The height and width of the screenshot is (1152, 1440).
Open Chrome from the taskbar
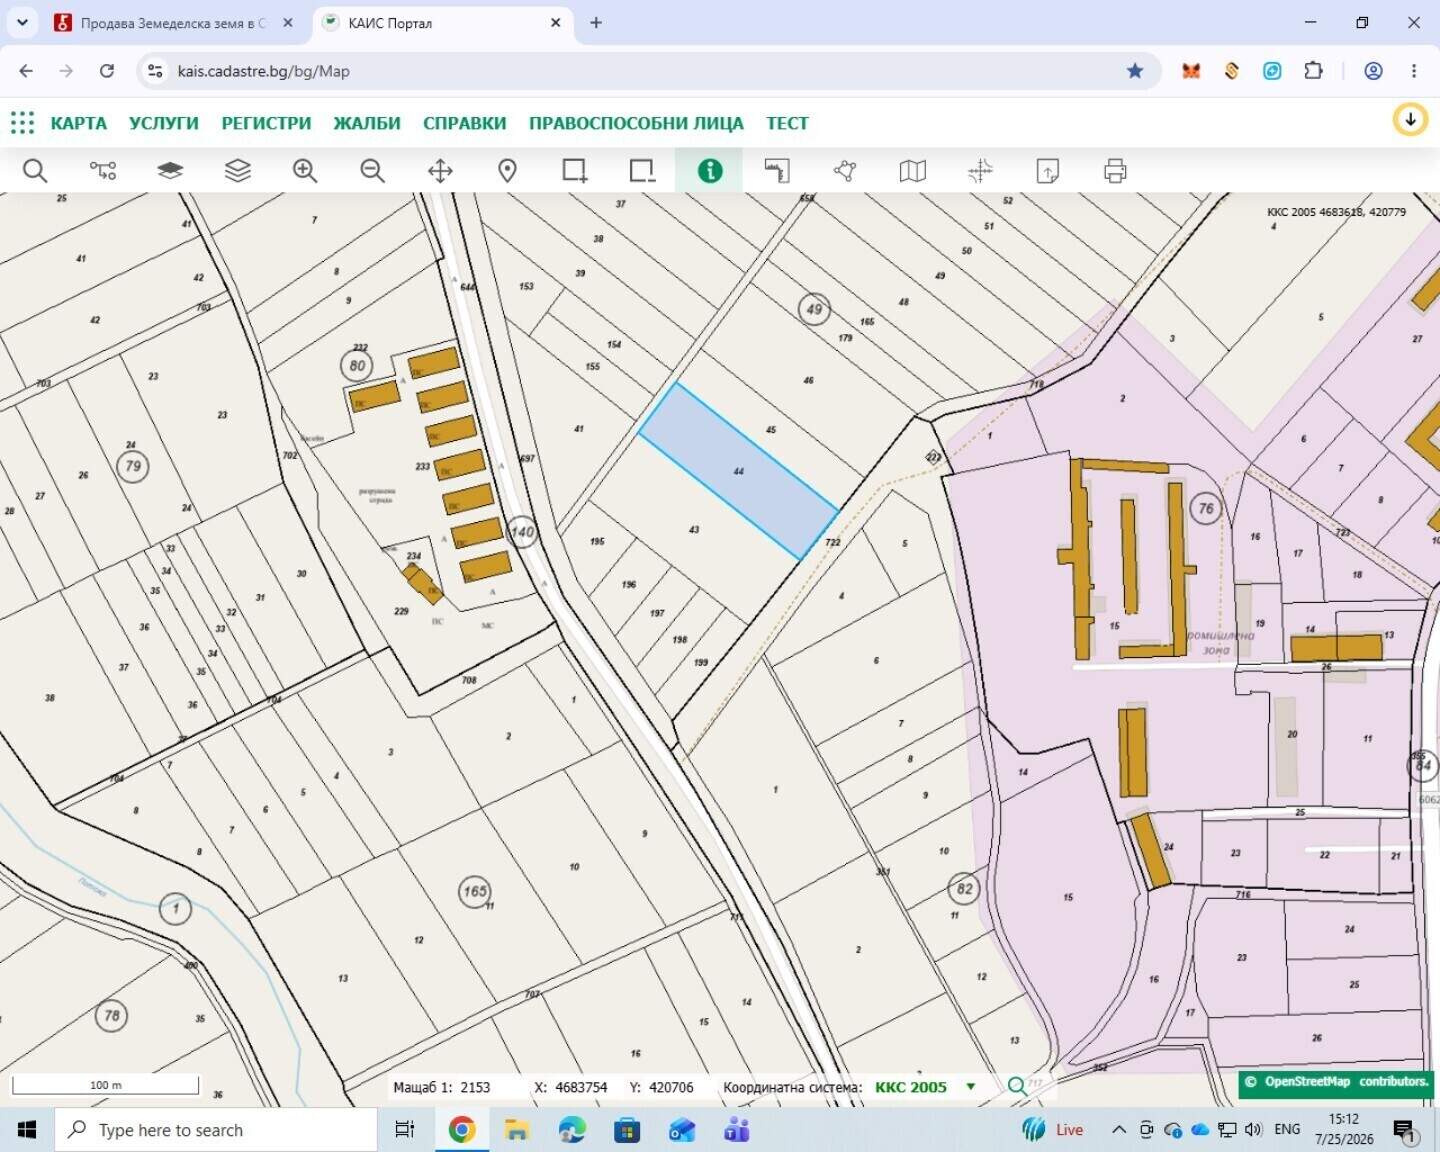click(x=461, y=1130)
